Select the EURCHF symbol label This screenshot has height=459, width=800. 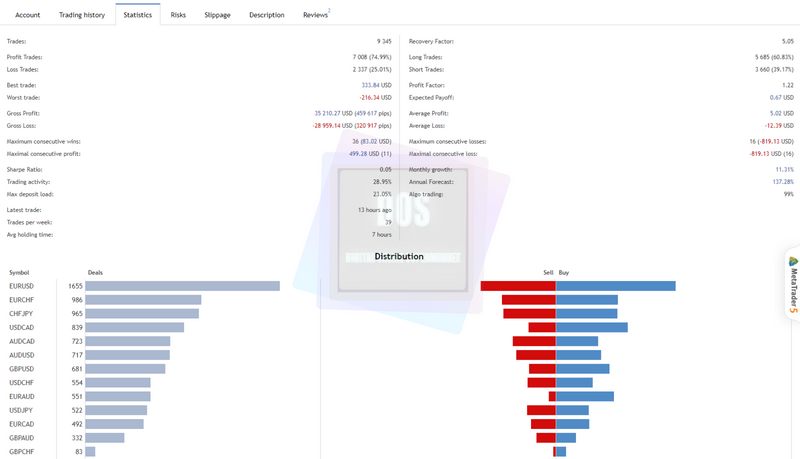pyautogui.click(x=21, y=300)
